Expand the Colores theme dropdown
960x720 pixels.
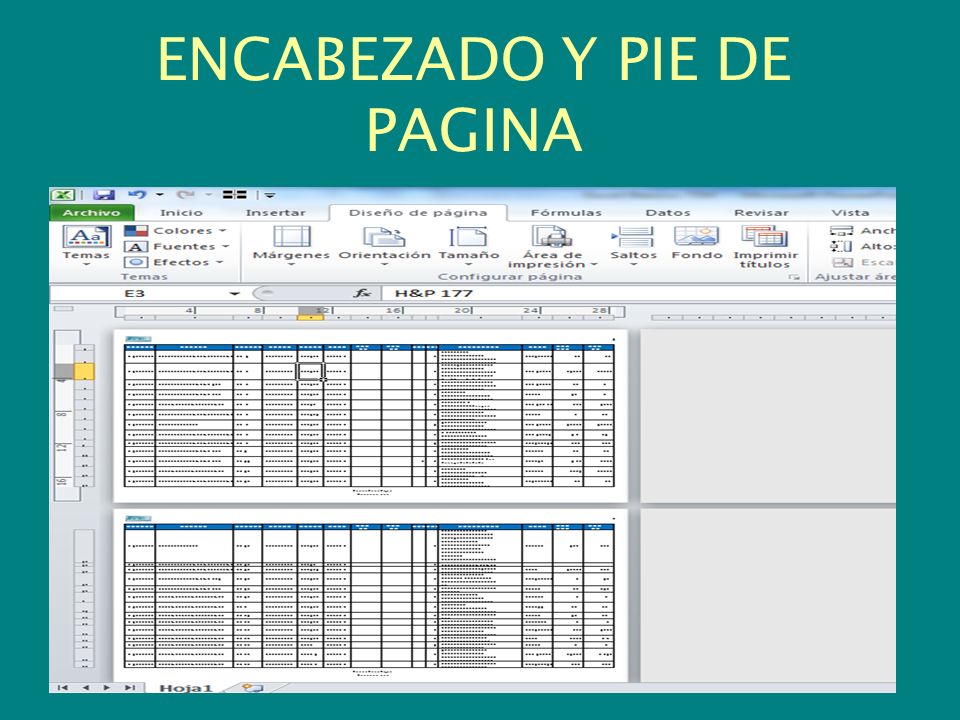coord(176,231)
